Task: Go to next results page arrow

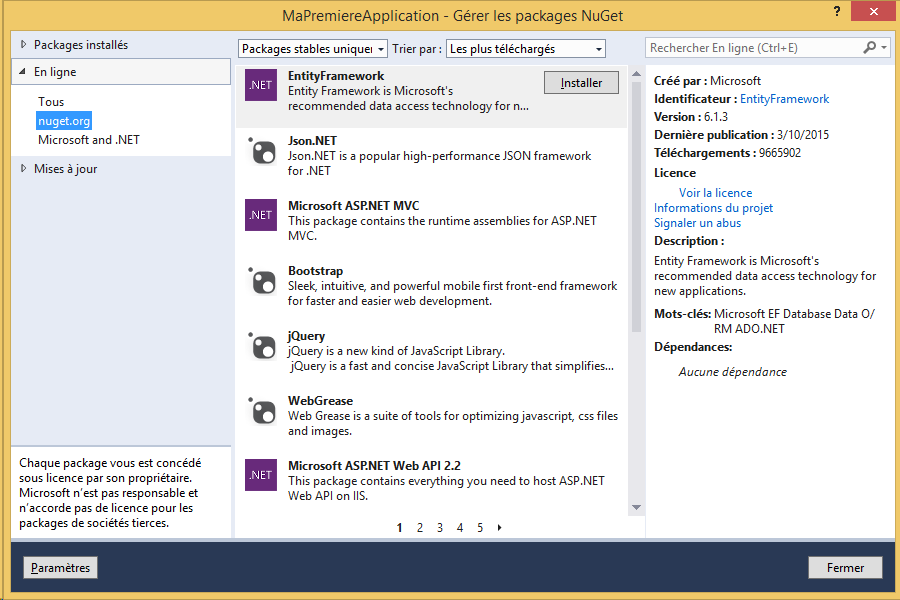Action: pyautogui.click(x=499, y=527)
